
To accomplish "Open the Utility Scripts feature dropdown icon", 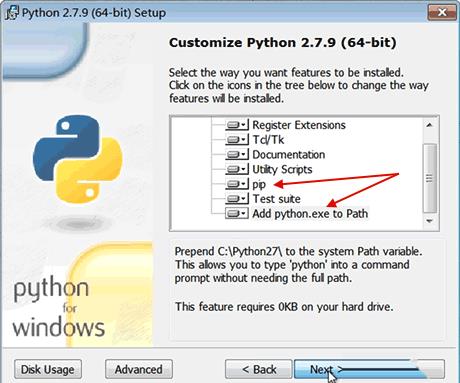I will (237, 169).
